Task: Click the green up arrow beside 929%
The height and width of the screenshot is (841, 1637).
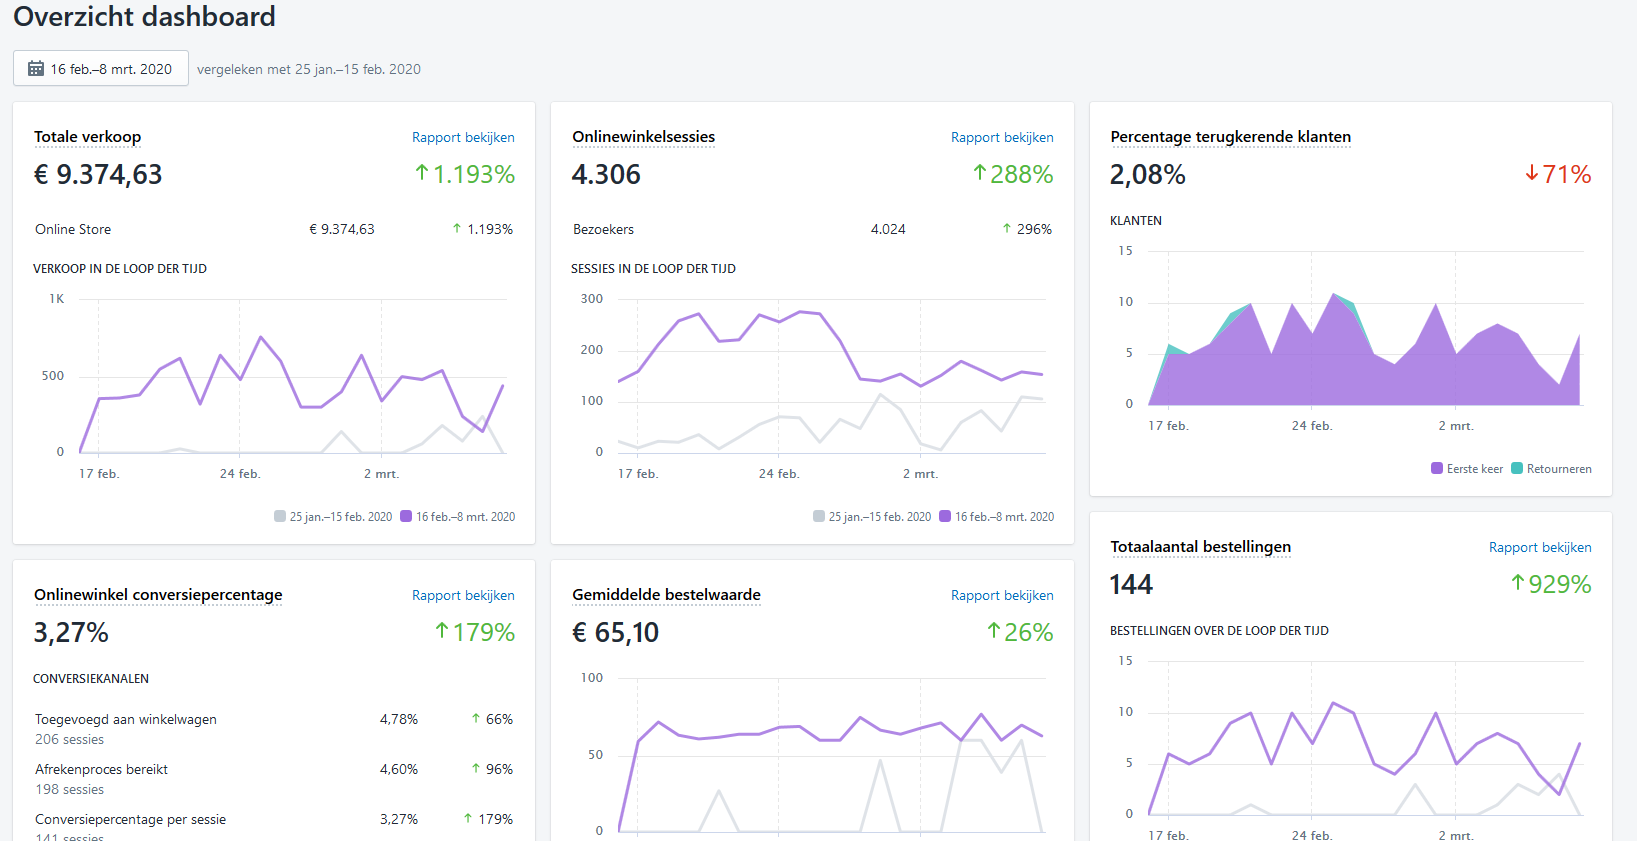Action: [x=1518, y=583]
